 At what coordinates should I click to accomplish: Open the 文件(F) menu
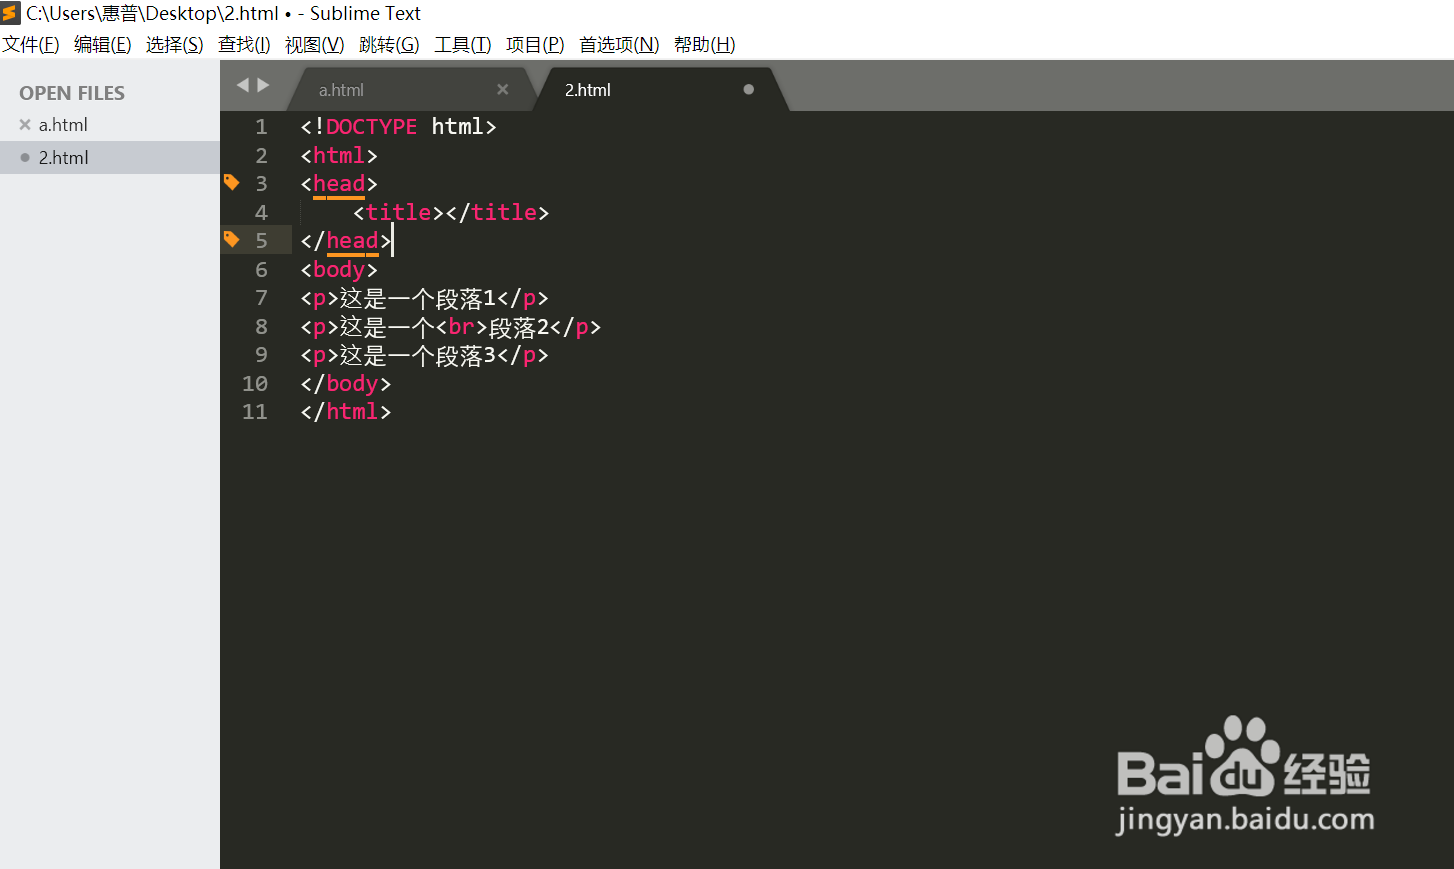click(31, 44)
